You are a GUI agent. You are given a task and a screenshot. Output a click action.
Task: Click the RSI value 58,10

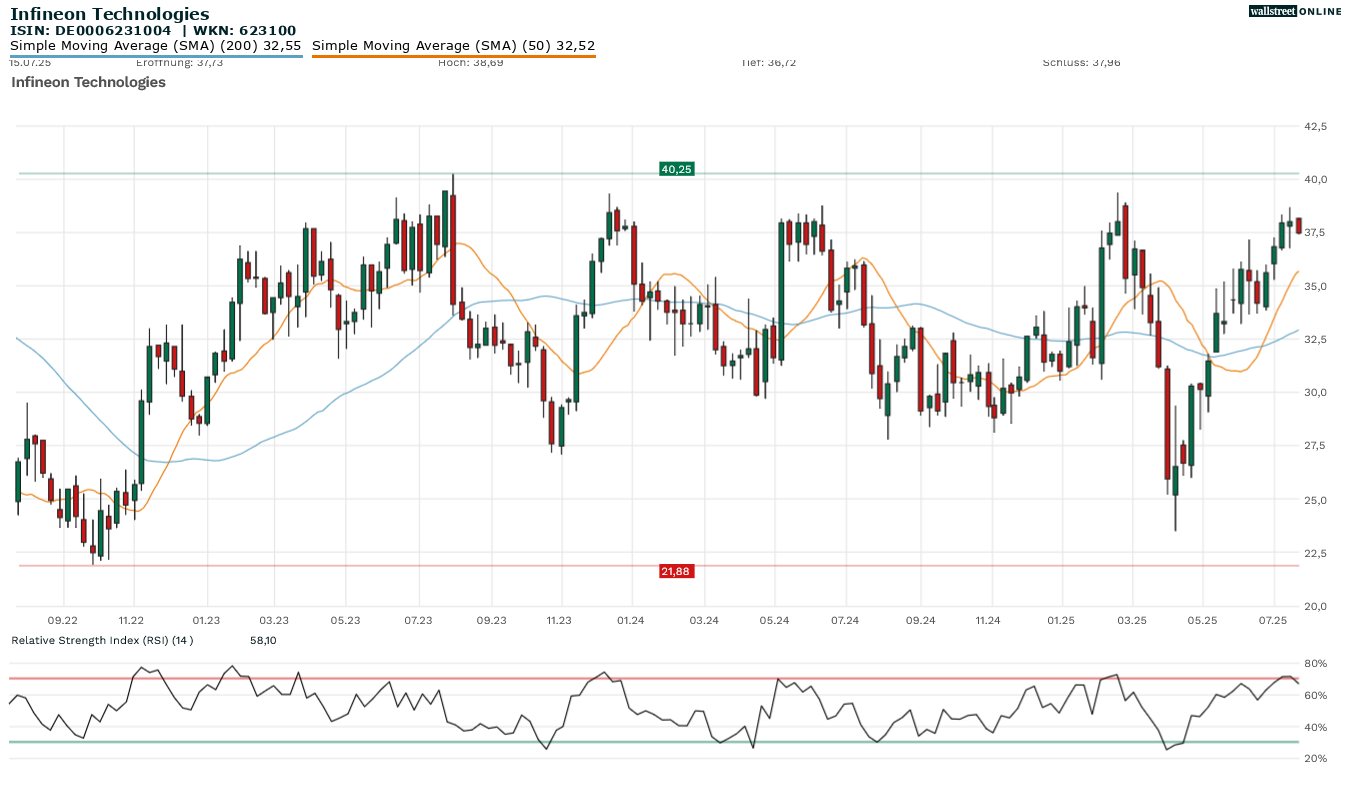click(263, 640)
